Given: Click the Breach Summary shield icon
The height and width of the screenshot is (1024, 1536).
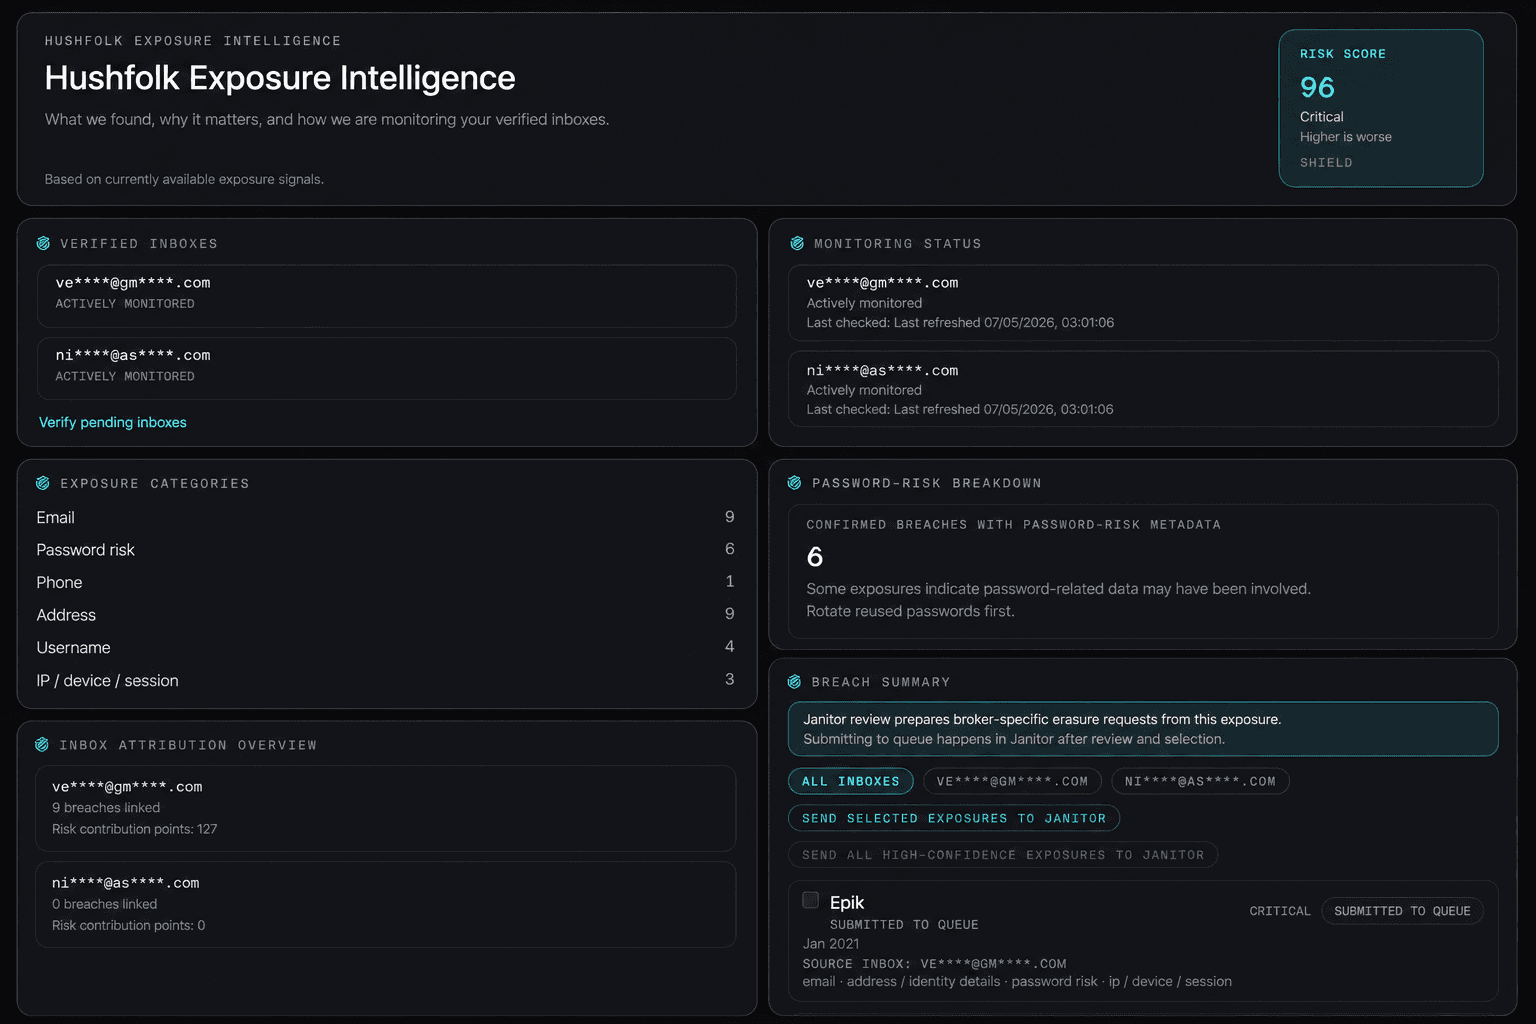Looking at the screenshot, I should pos(794,682).
